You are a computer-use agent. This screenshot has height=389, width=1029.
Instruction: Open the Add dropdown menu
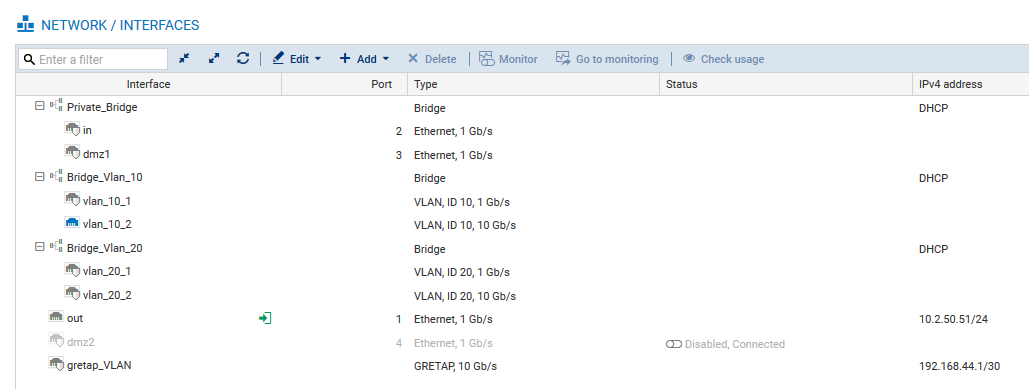coord(364,58)
